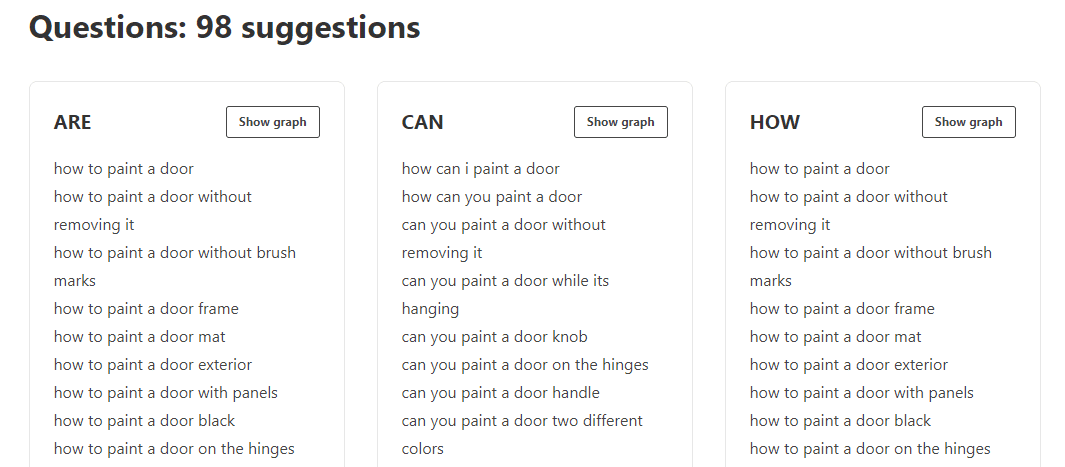Open "door mat" suggestion in HOW card
The width and height of the screenshot is (1065, 467).
[x=836, y=337]
